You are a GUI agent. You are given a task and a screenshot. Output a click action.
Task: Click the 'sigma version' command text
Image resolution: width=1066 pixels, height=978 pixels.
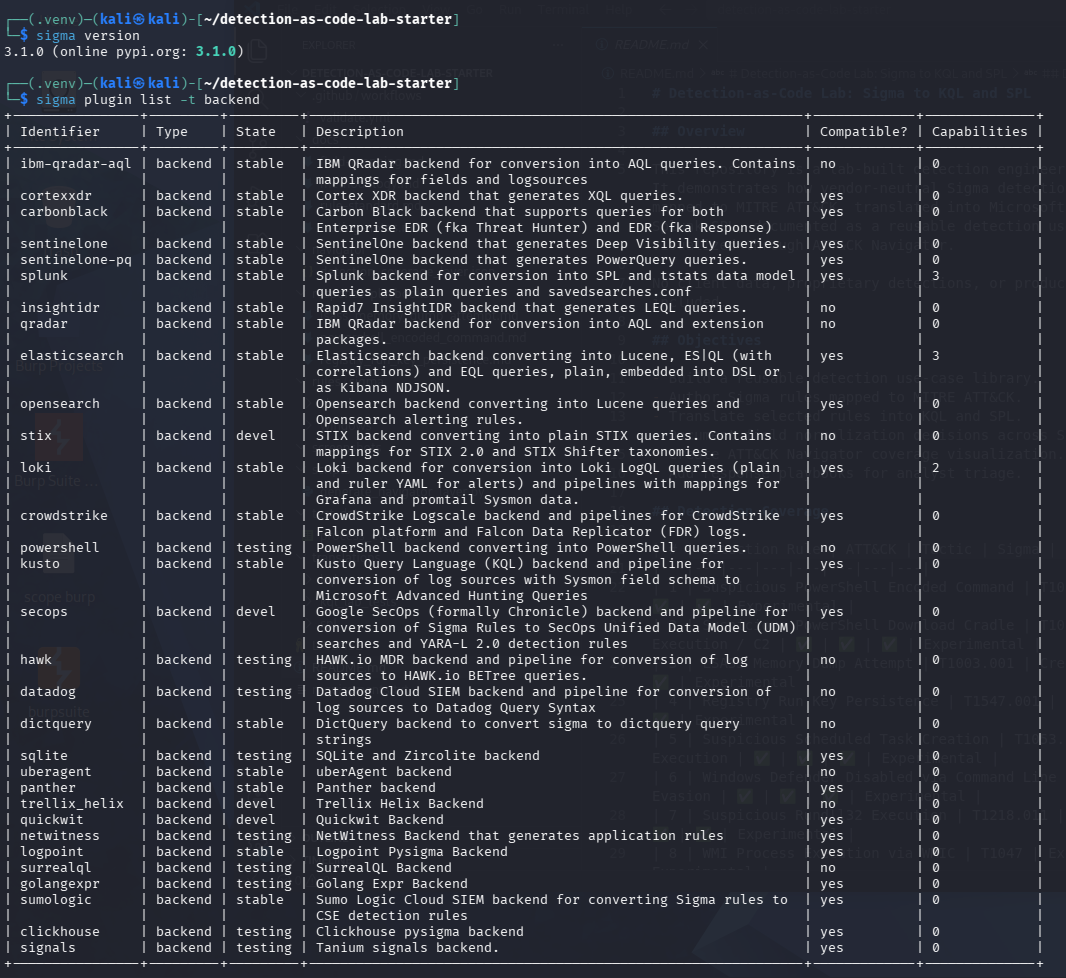[88, 35]
